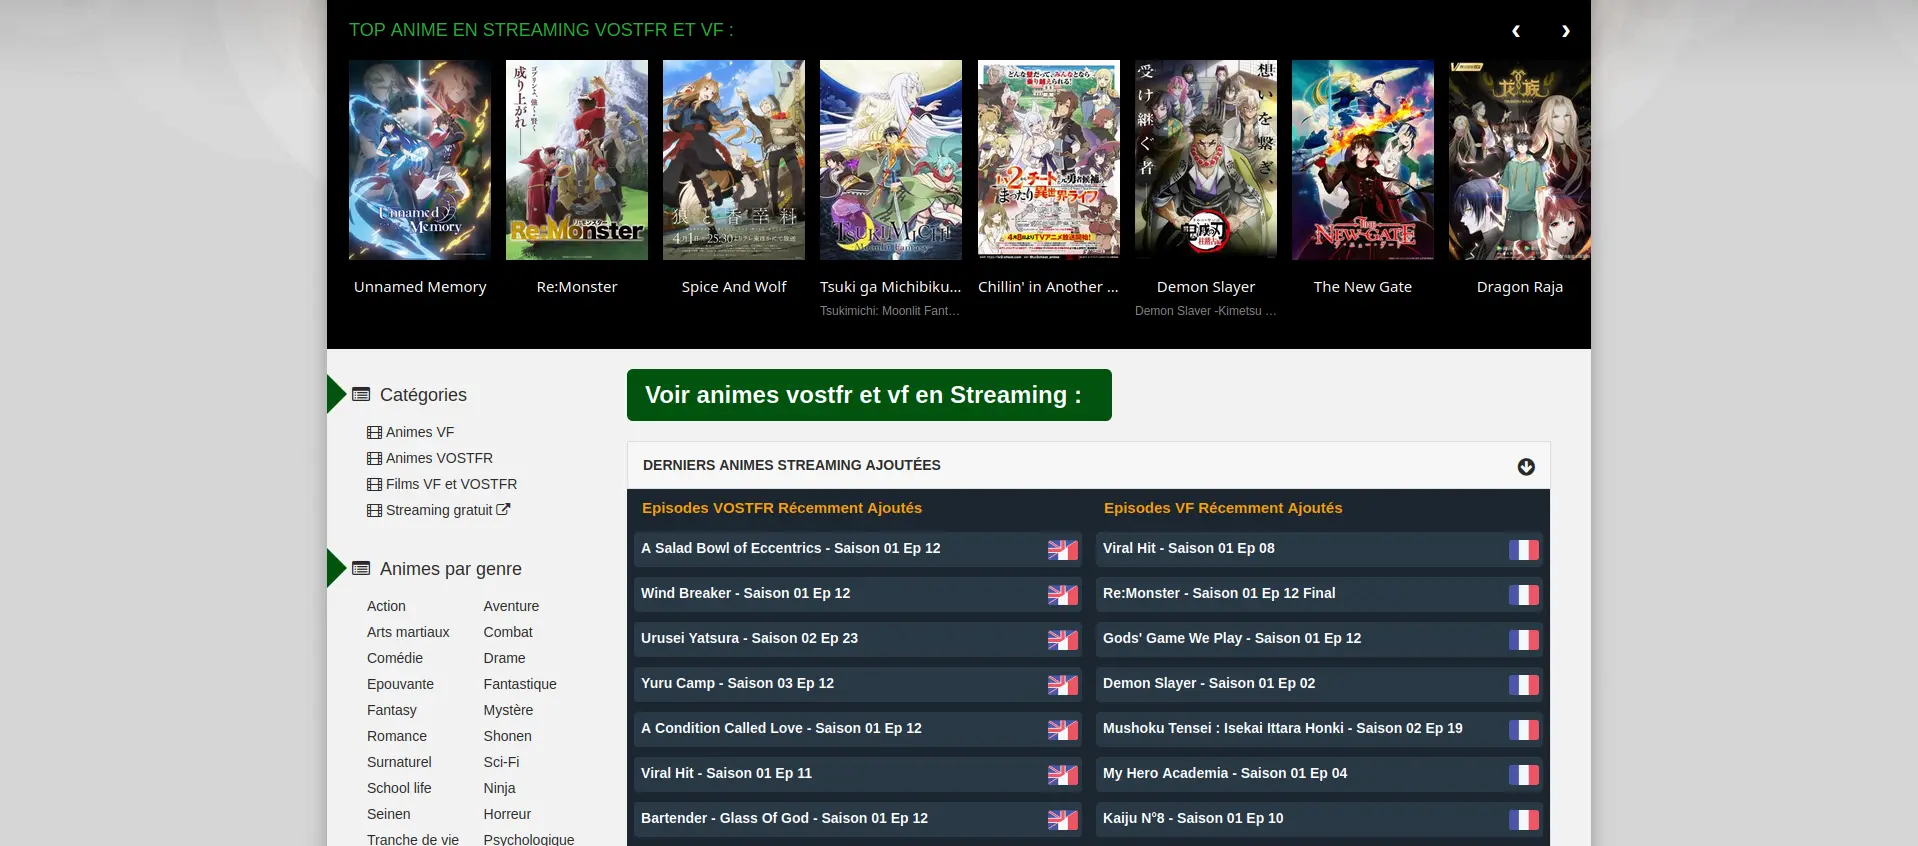Select the Shonen genre
The image size is (1918, 846).
[508, 736]
